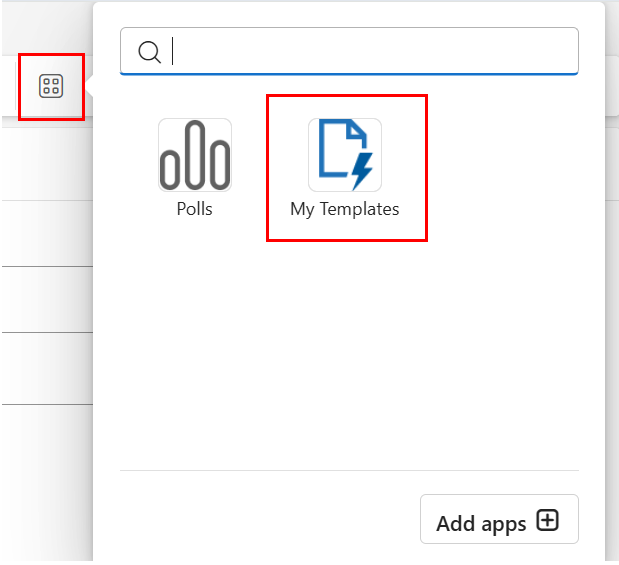Collapse the apps flyout via toolbar button
Viewport: 619px width, 565px height.
pyautogui.click(x=51, y=86)
